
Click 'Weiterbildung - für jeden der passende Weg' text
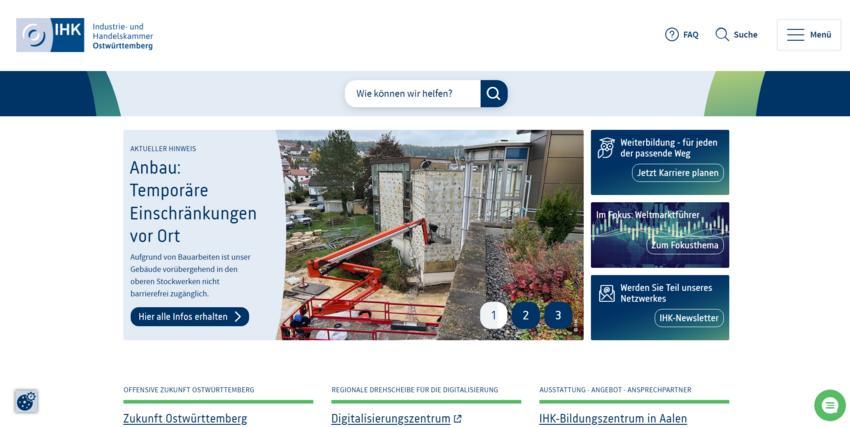click(x=668, y=148)
